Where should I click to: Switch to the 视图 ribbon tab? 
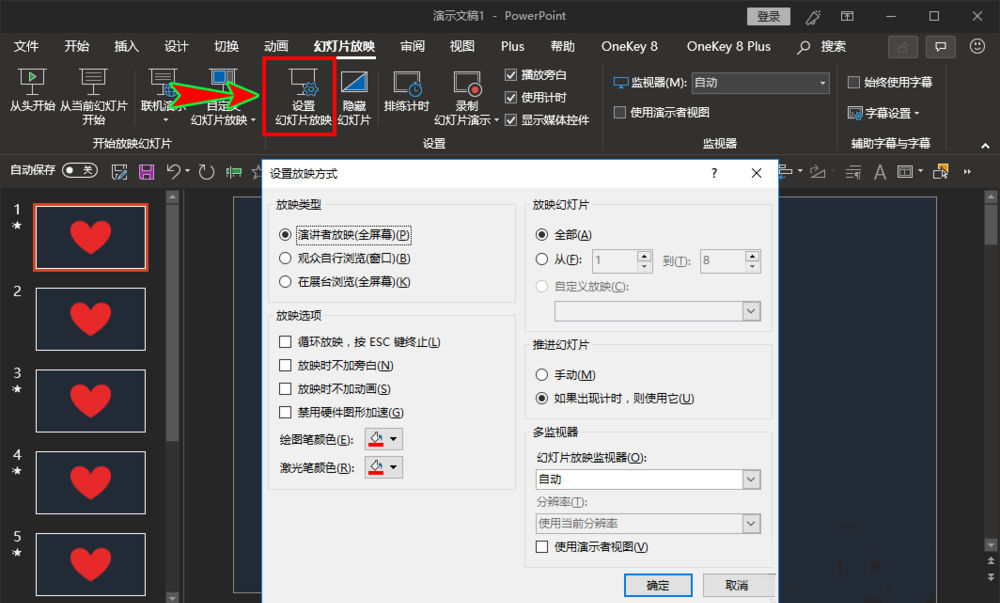pyautogui.click(x=462, y=45)
